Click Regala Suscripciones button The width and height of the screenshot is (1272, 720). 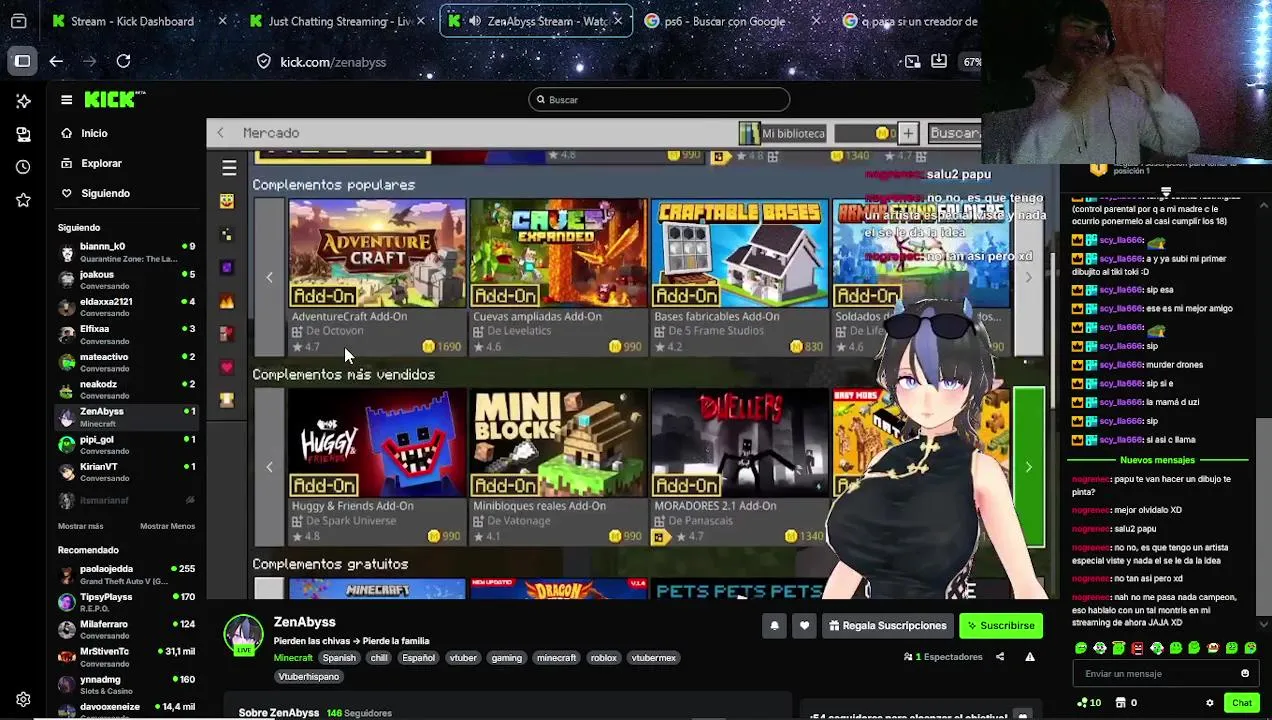pyautogui.click(x=887, y=626)
